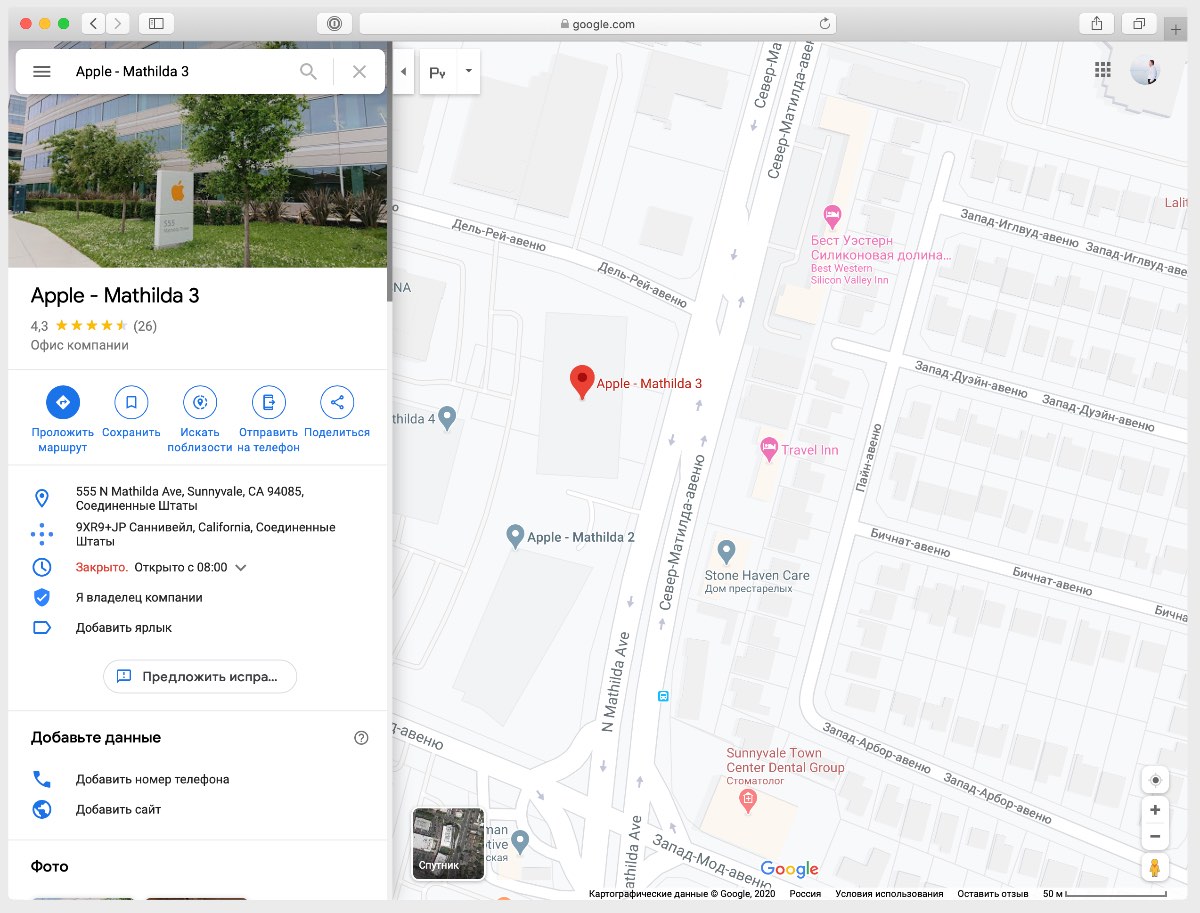Click the show my location button

point(1155,780)
